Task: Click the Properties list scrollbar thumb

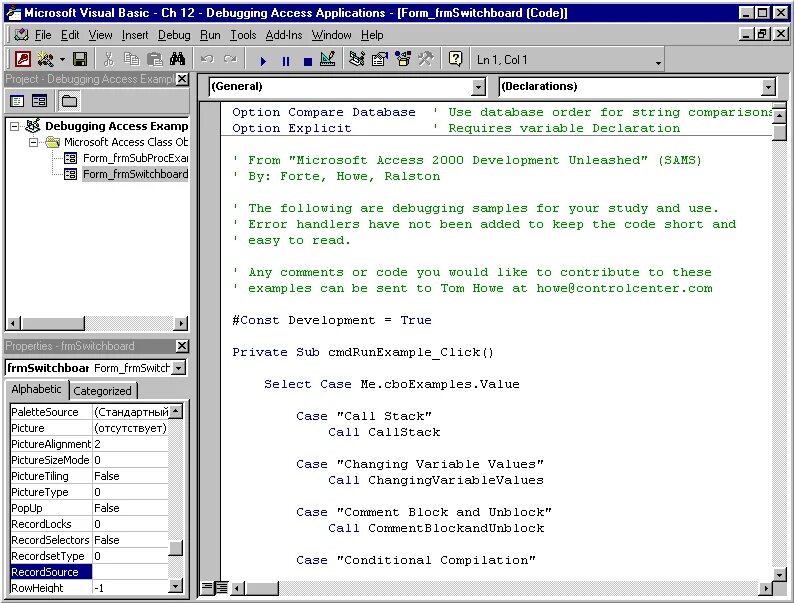Action: click(x=175, y=548)
